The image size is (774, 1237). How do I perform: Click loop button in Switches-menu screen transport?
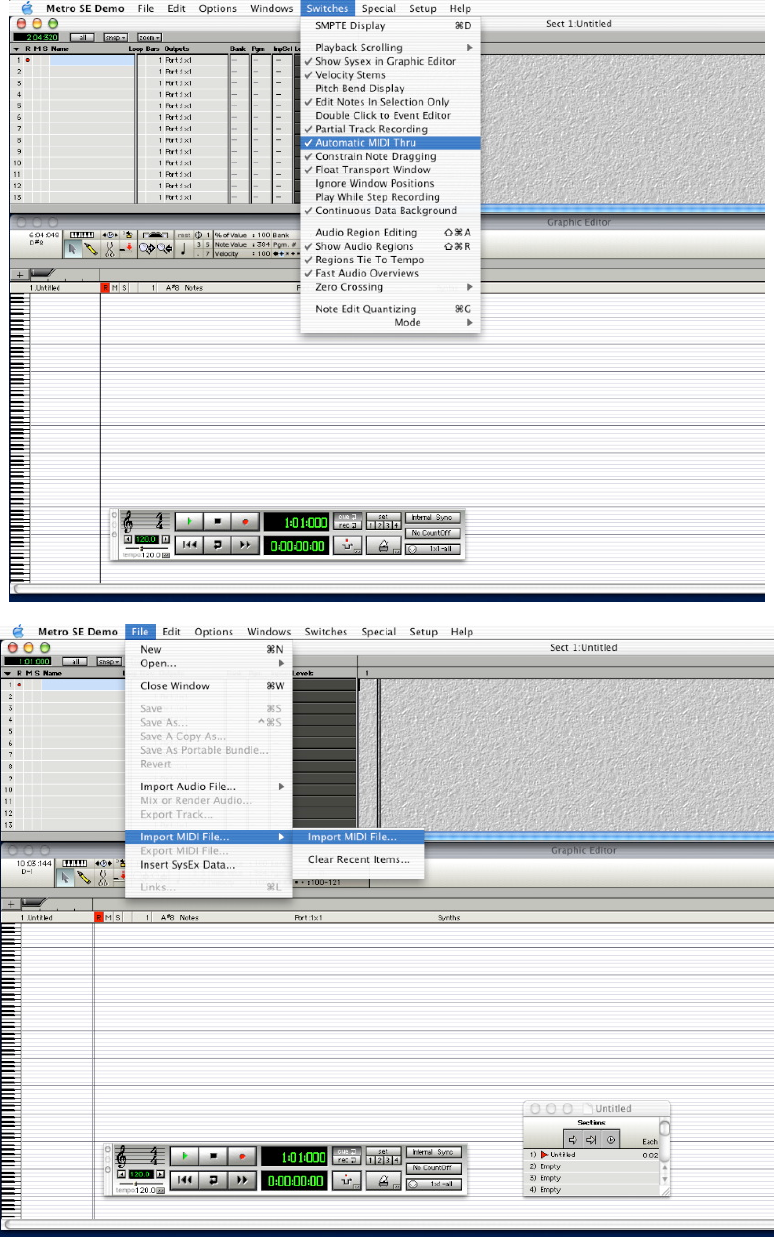coord(218,545)
